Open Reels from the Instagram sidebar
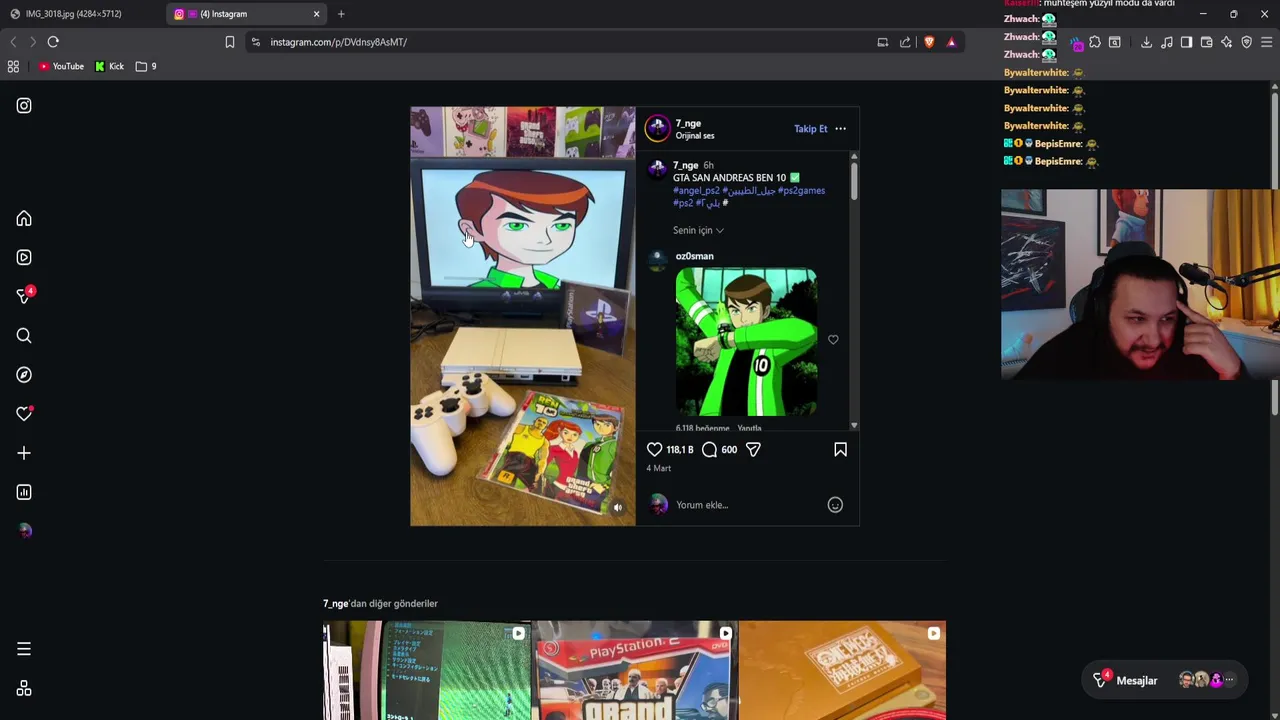The width and height of the screenshot is (1280, 720). (24, 258)
